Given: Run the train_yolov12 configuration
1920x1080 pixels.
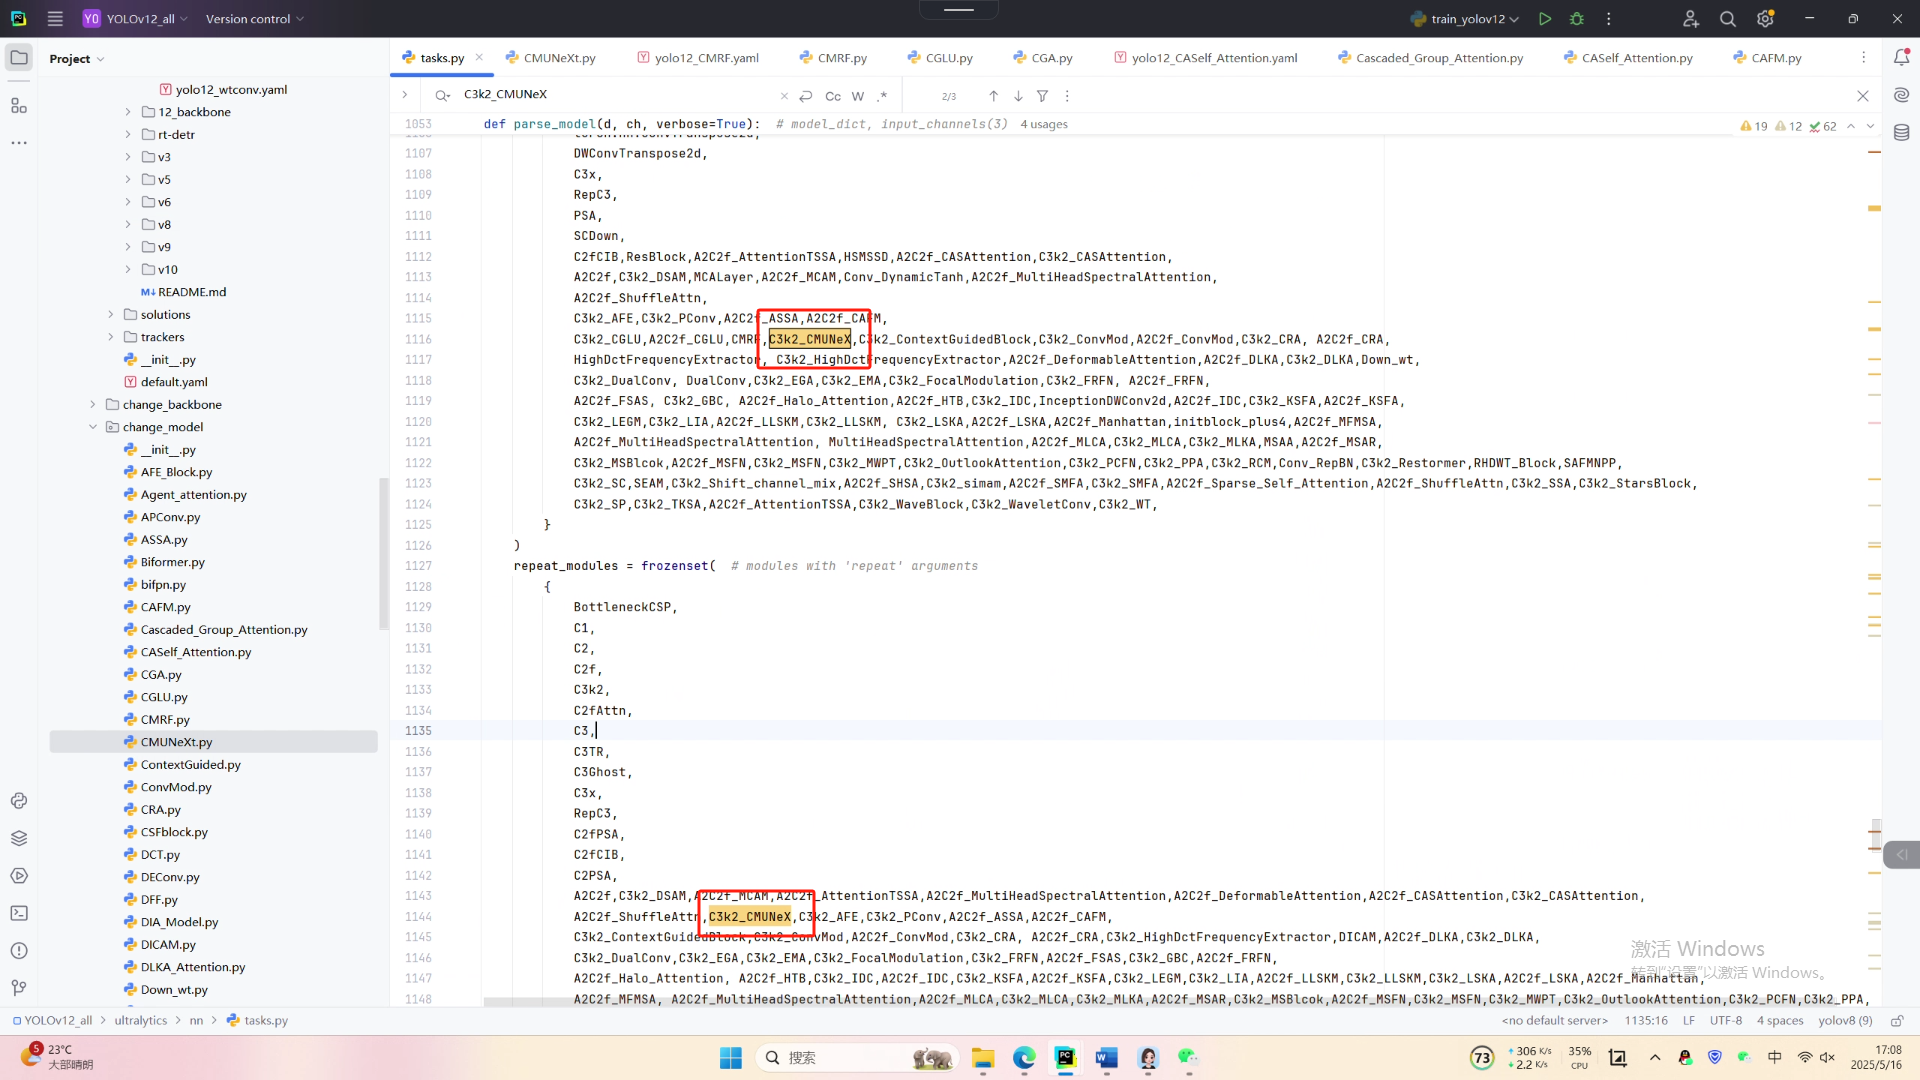Looking at the screenshot, I should pos(1545,19).
